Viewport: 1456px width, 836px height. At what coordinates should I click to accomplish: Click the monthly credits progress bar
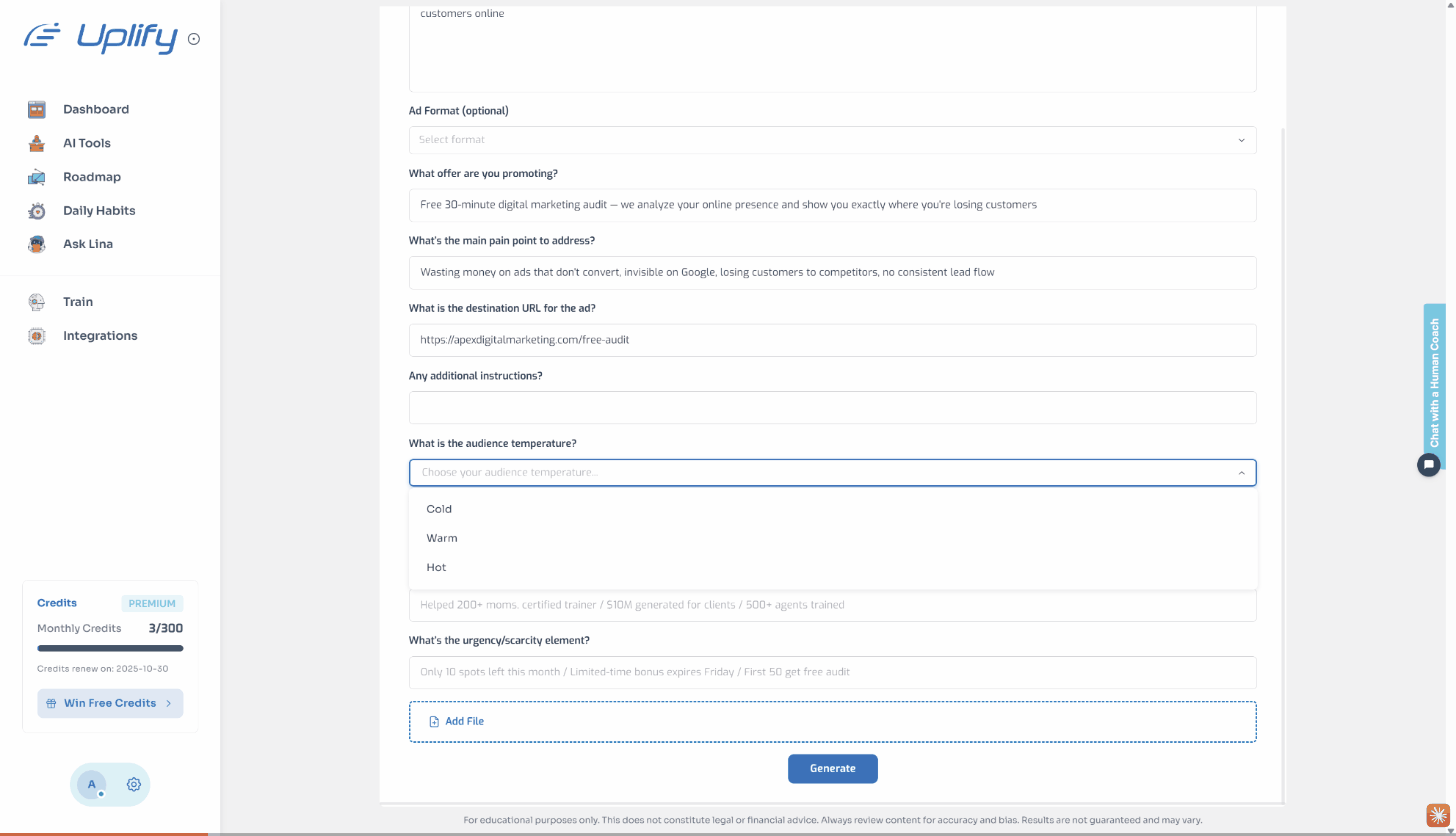coord(110,649)
